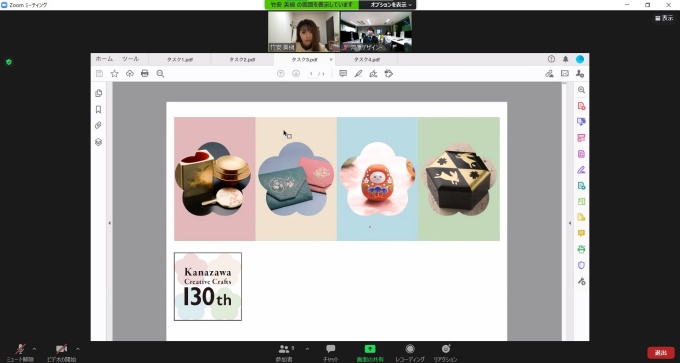Open the Zoom chat panel
This screenshot has width=680, height=363.
click(x=330, y=352)
